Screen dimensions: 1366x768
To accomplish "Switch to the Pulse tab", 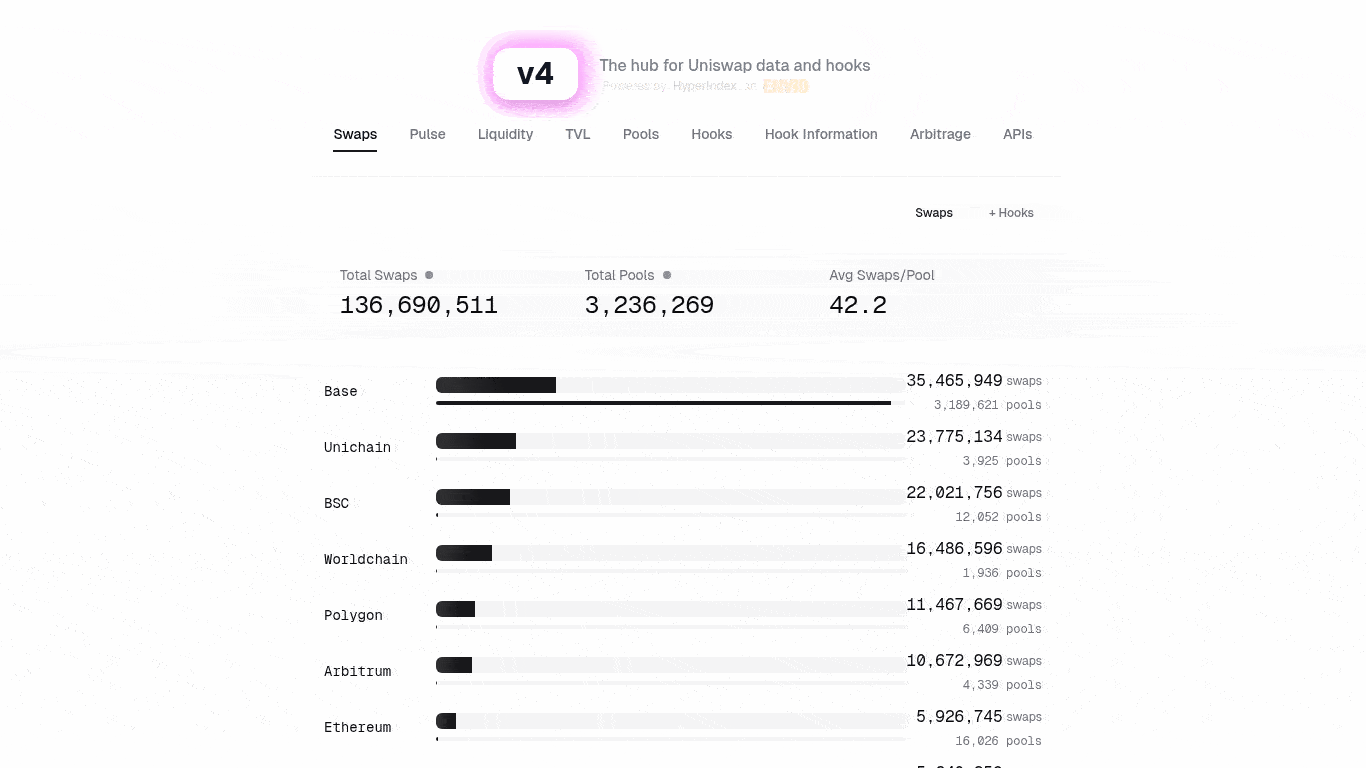I will click(x=427, y=134).
